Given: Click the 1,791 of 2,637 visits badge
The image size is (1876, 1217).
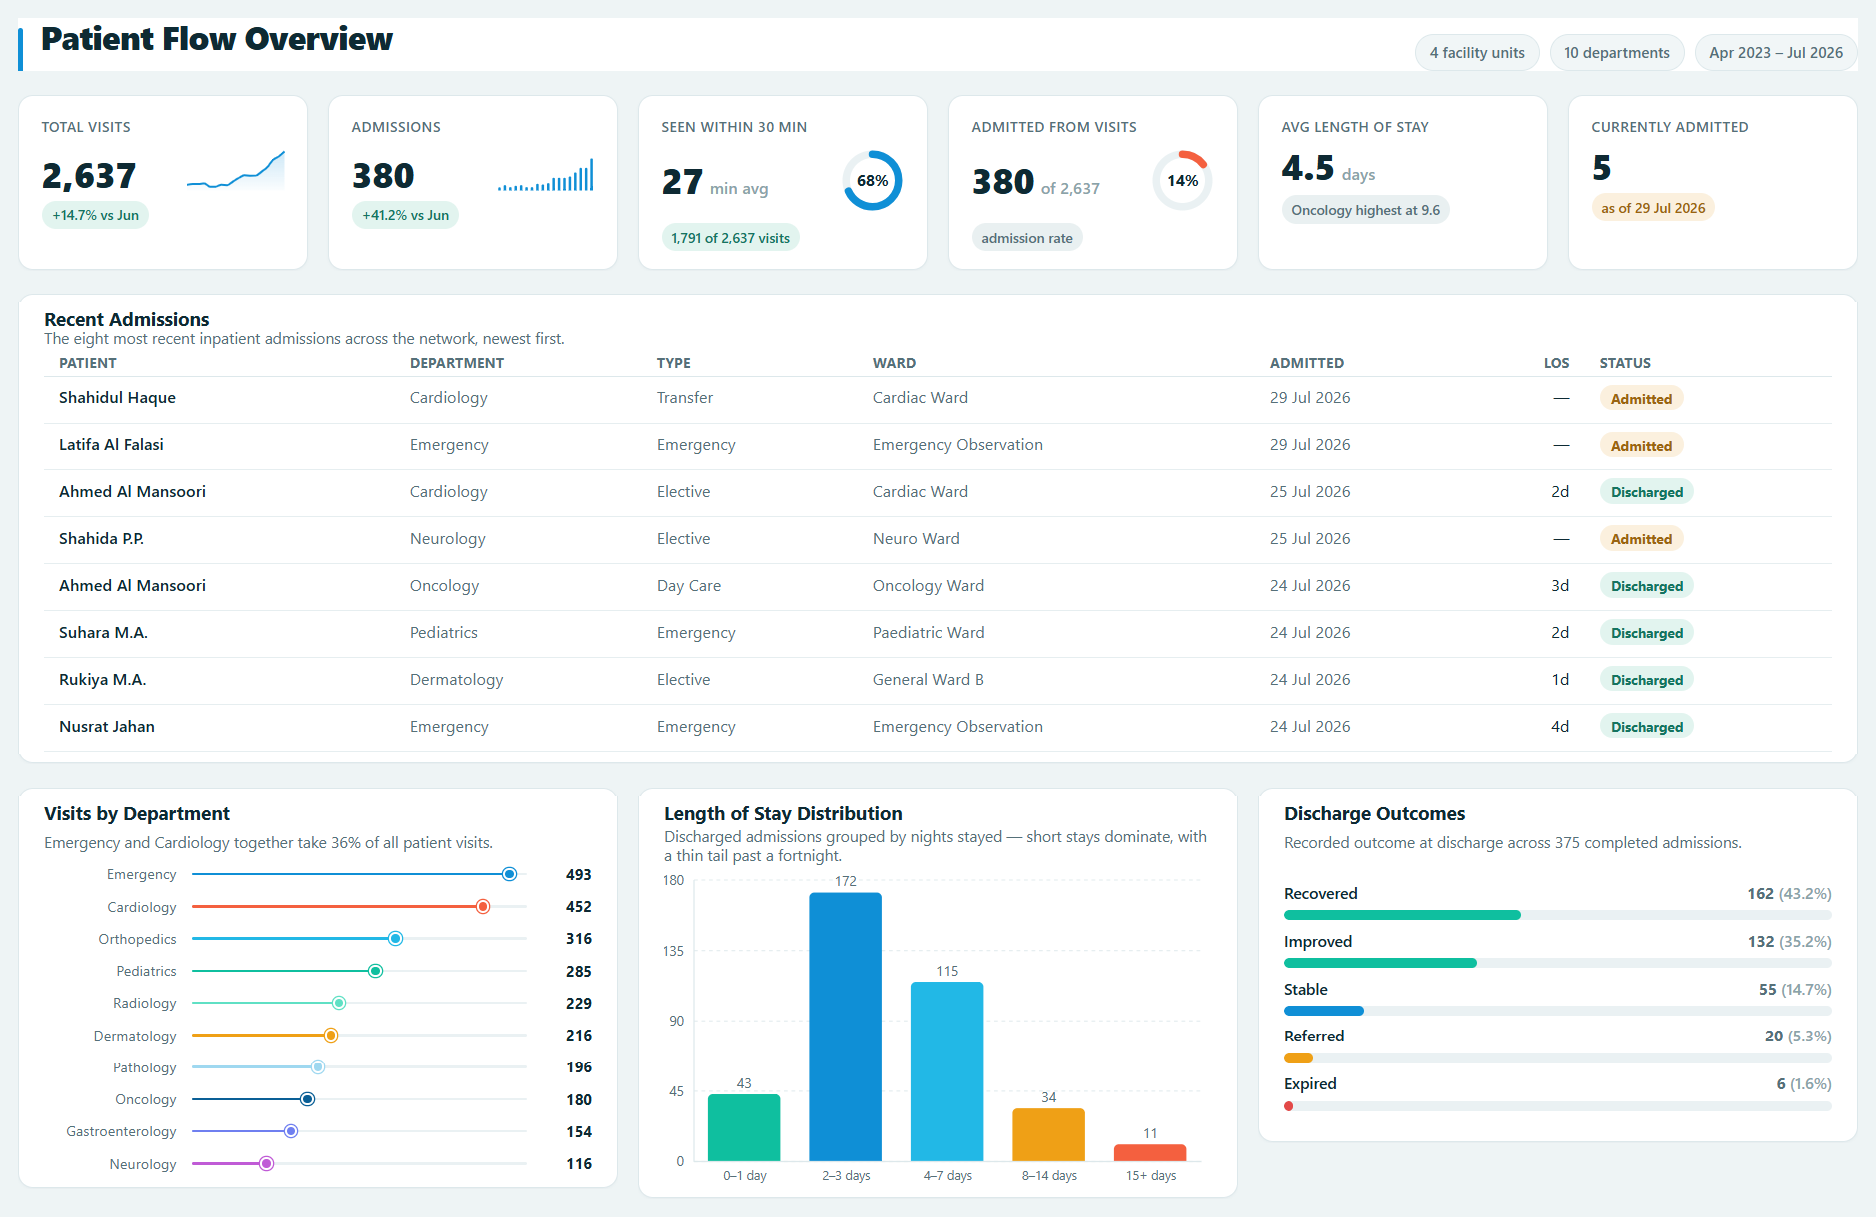Looking at the screenshot, I should coord(730,238).
